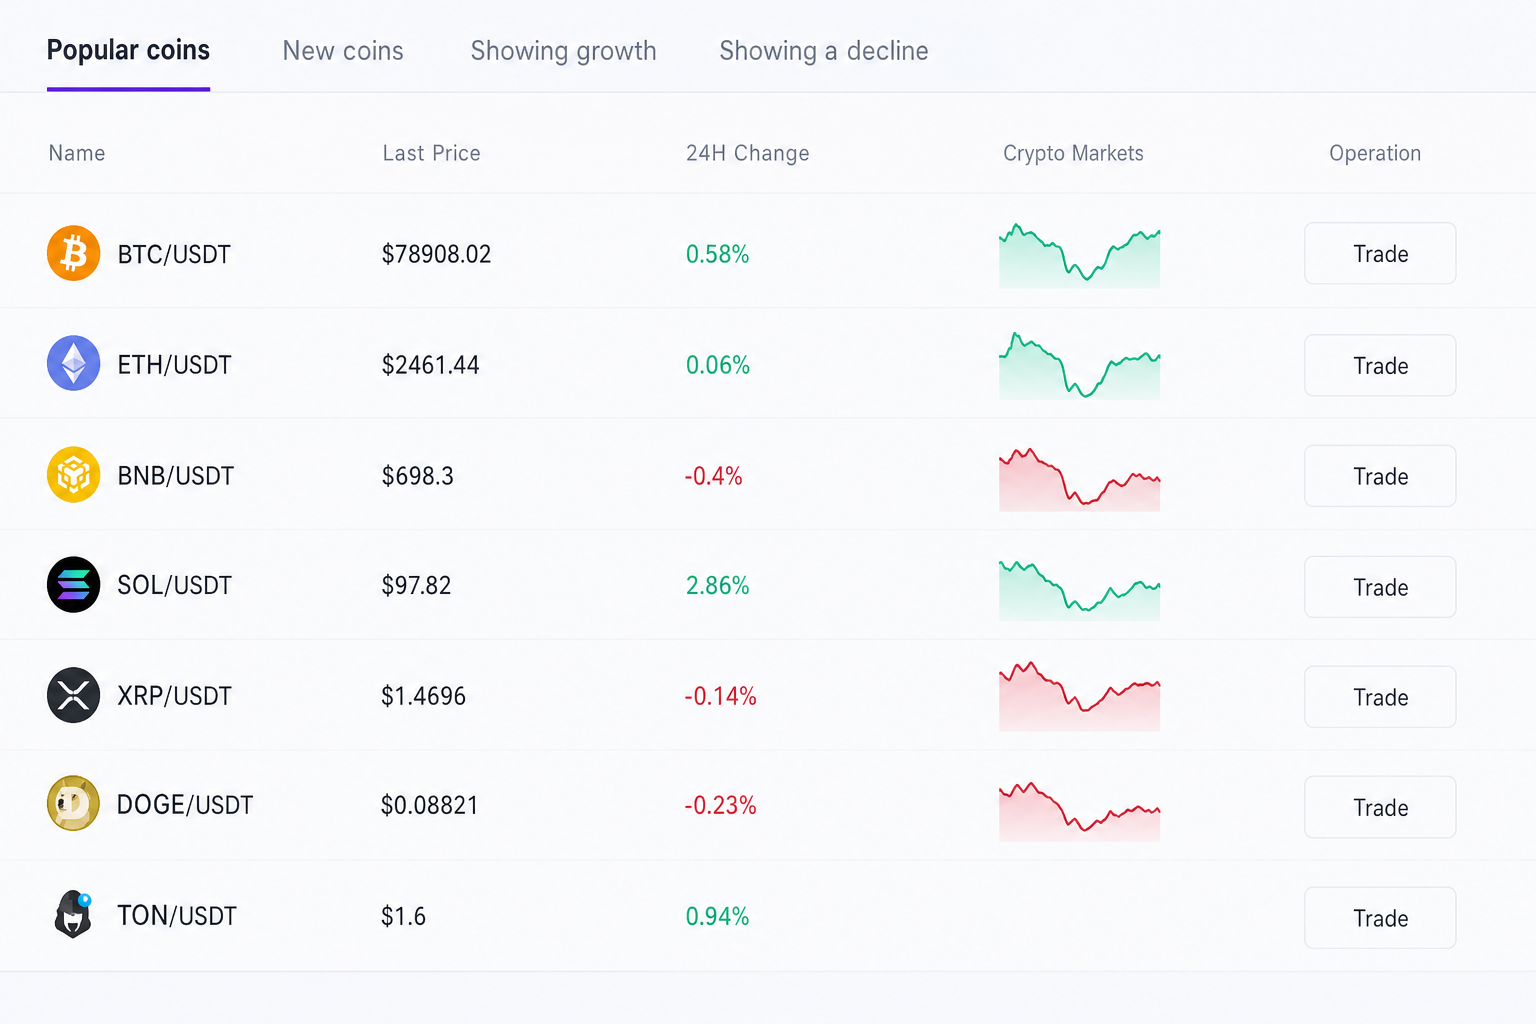Click the $698.3 price value
Screen dimensions: 1536x1024
(x=417, y=476)
